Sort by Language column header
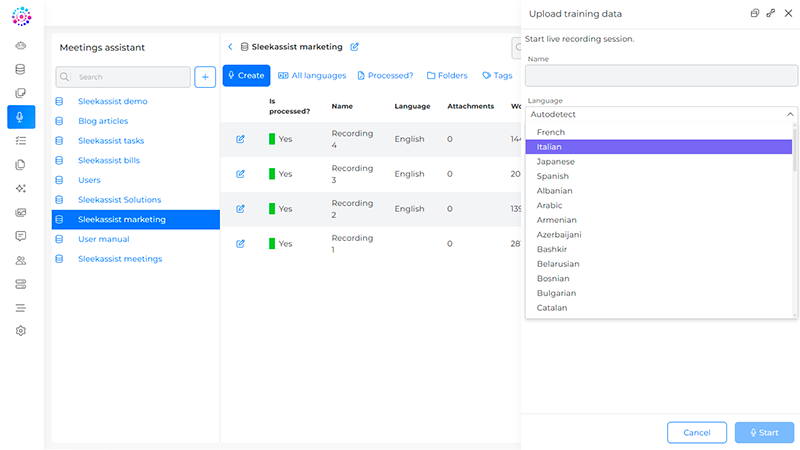 (x=412, y=106)
